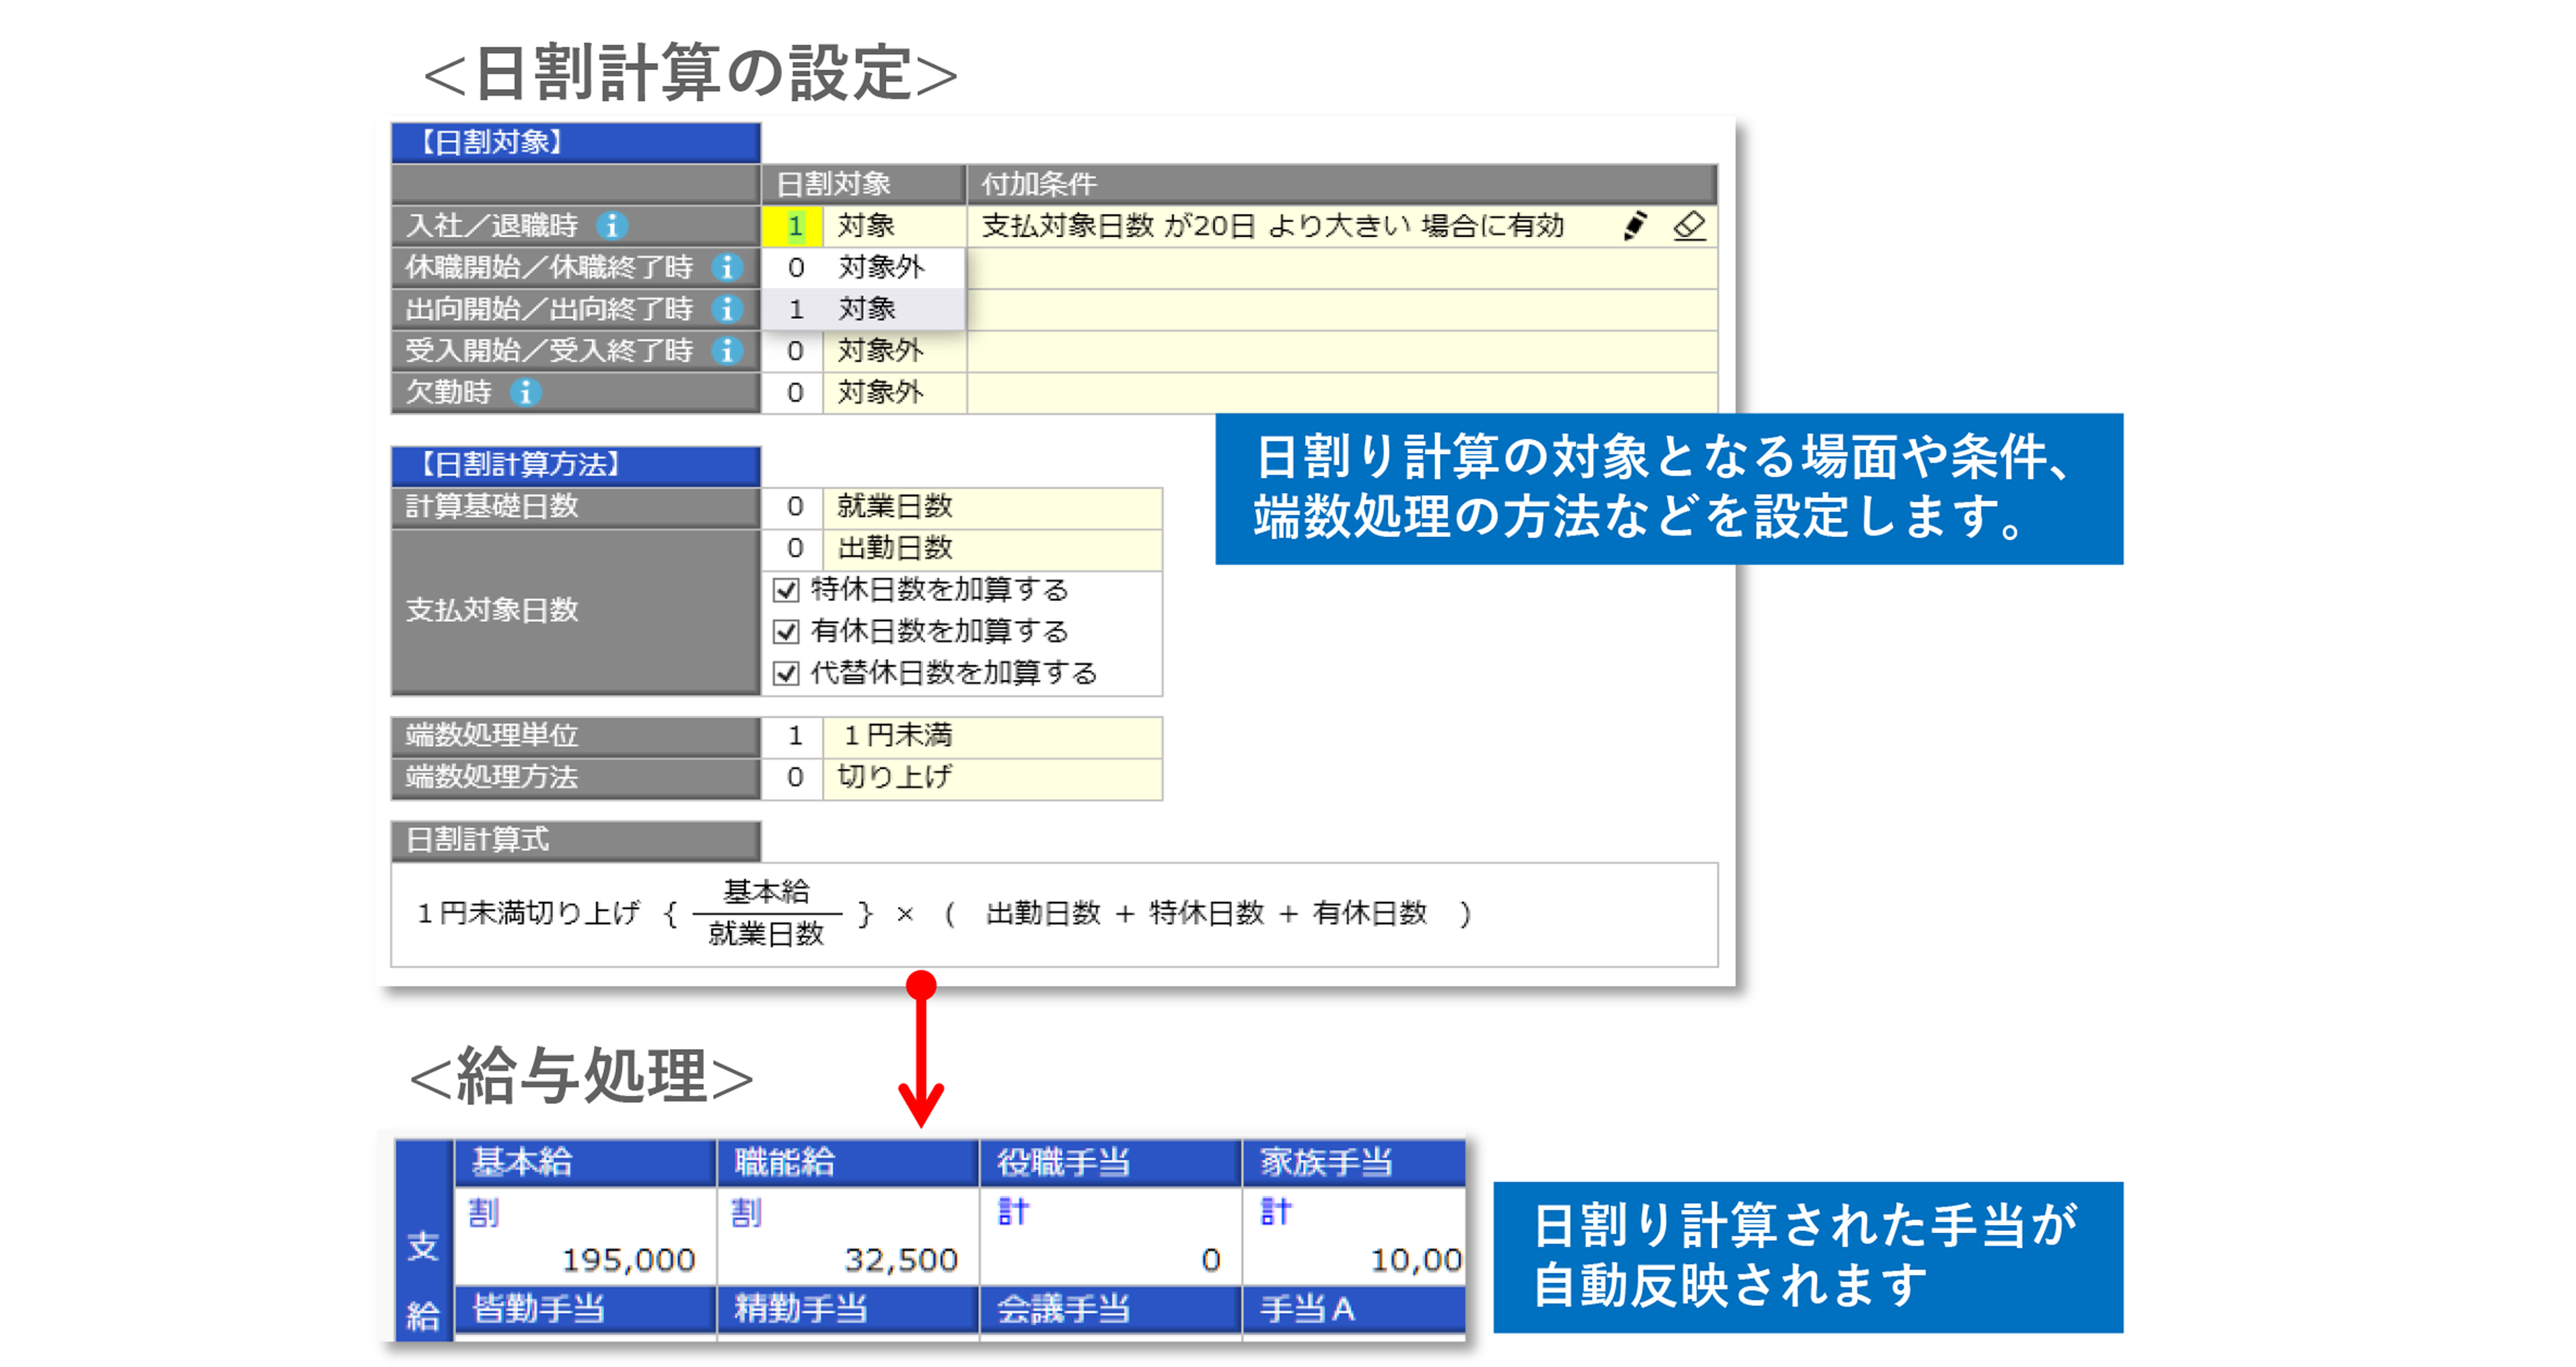The width and height of the screenshot is (2576, 1367).
Task: Click 支払対象日数 code field with 出勤日数
Action: (x=793, y=548)
